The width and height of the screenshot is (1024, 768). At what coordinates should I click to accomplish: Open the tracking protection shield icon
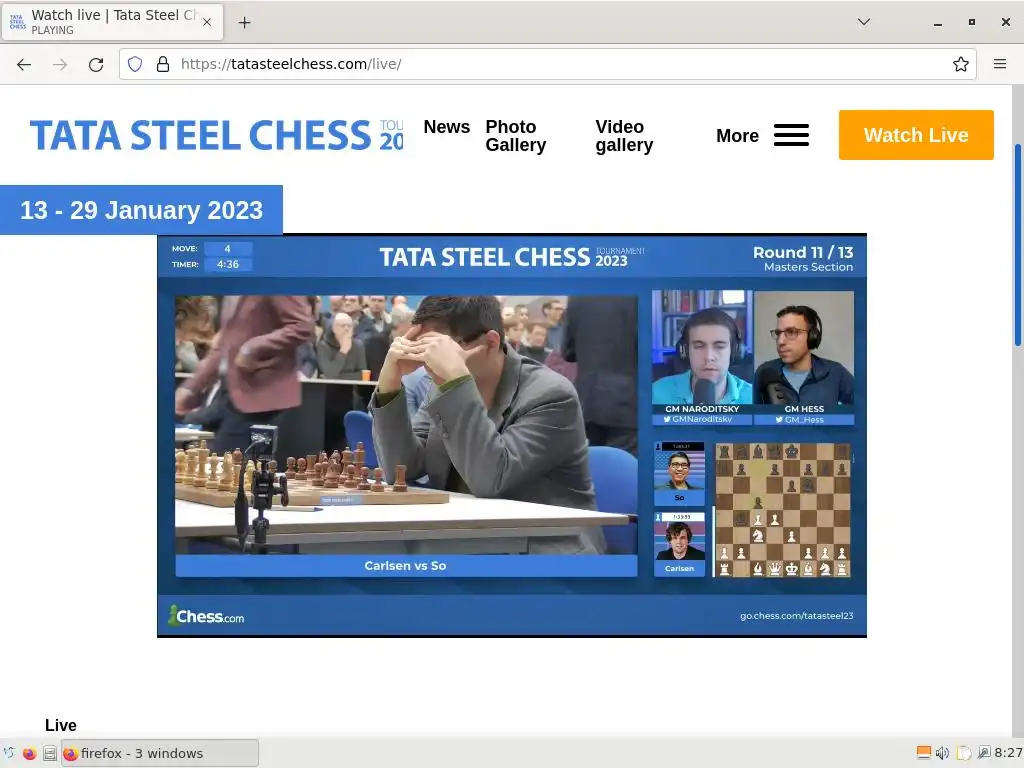[x=135, y=64]
